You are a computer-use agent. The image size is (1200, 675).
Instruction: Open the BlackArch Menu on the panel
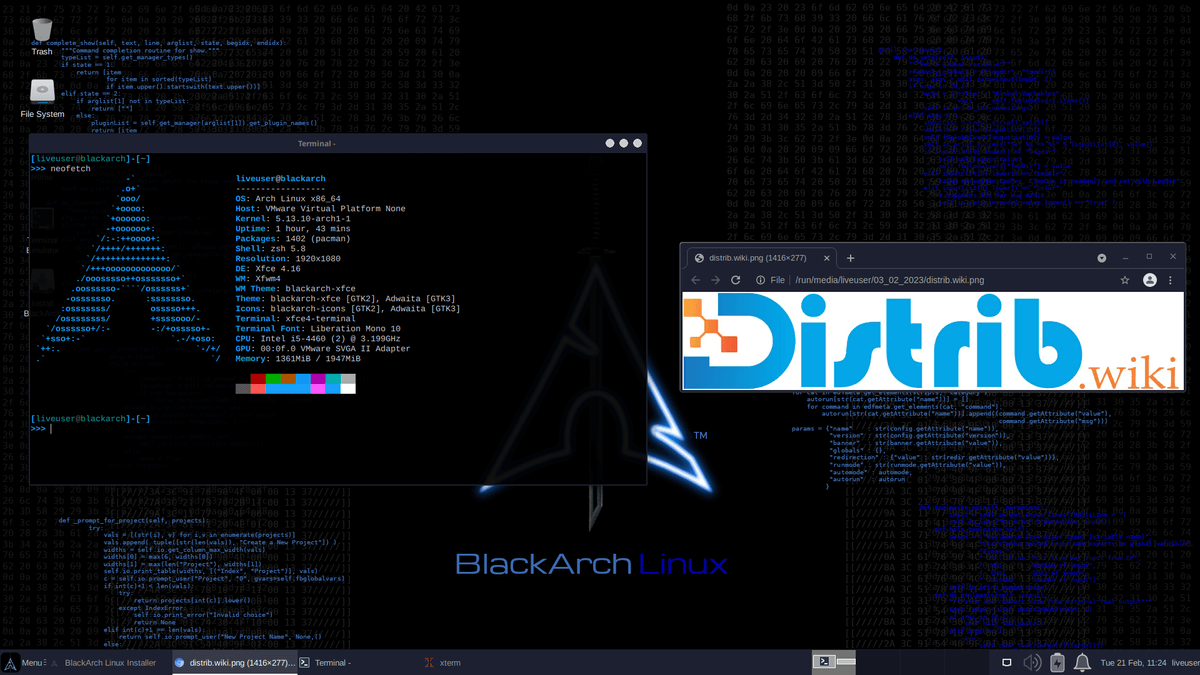point(23,662)
